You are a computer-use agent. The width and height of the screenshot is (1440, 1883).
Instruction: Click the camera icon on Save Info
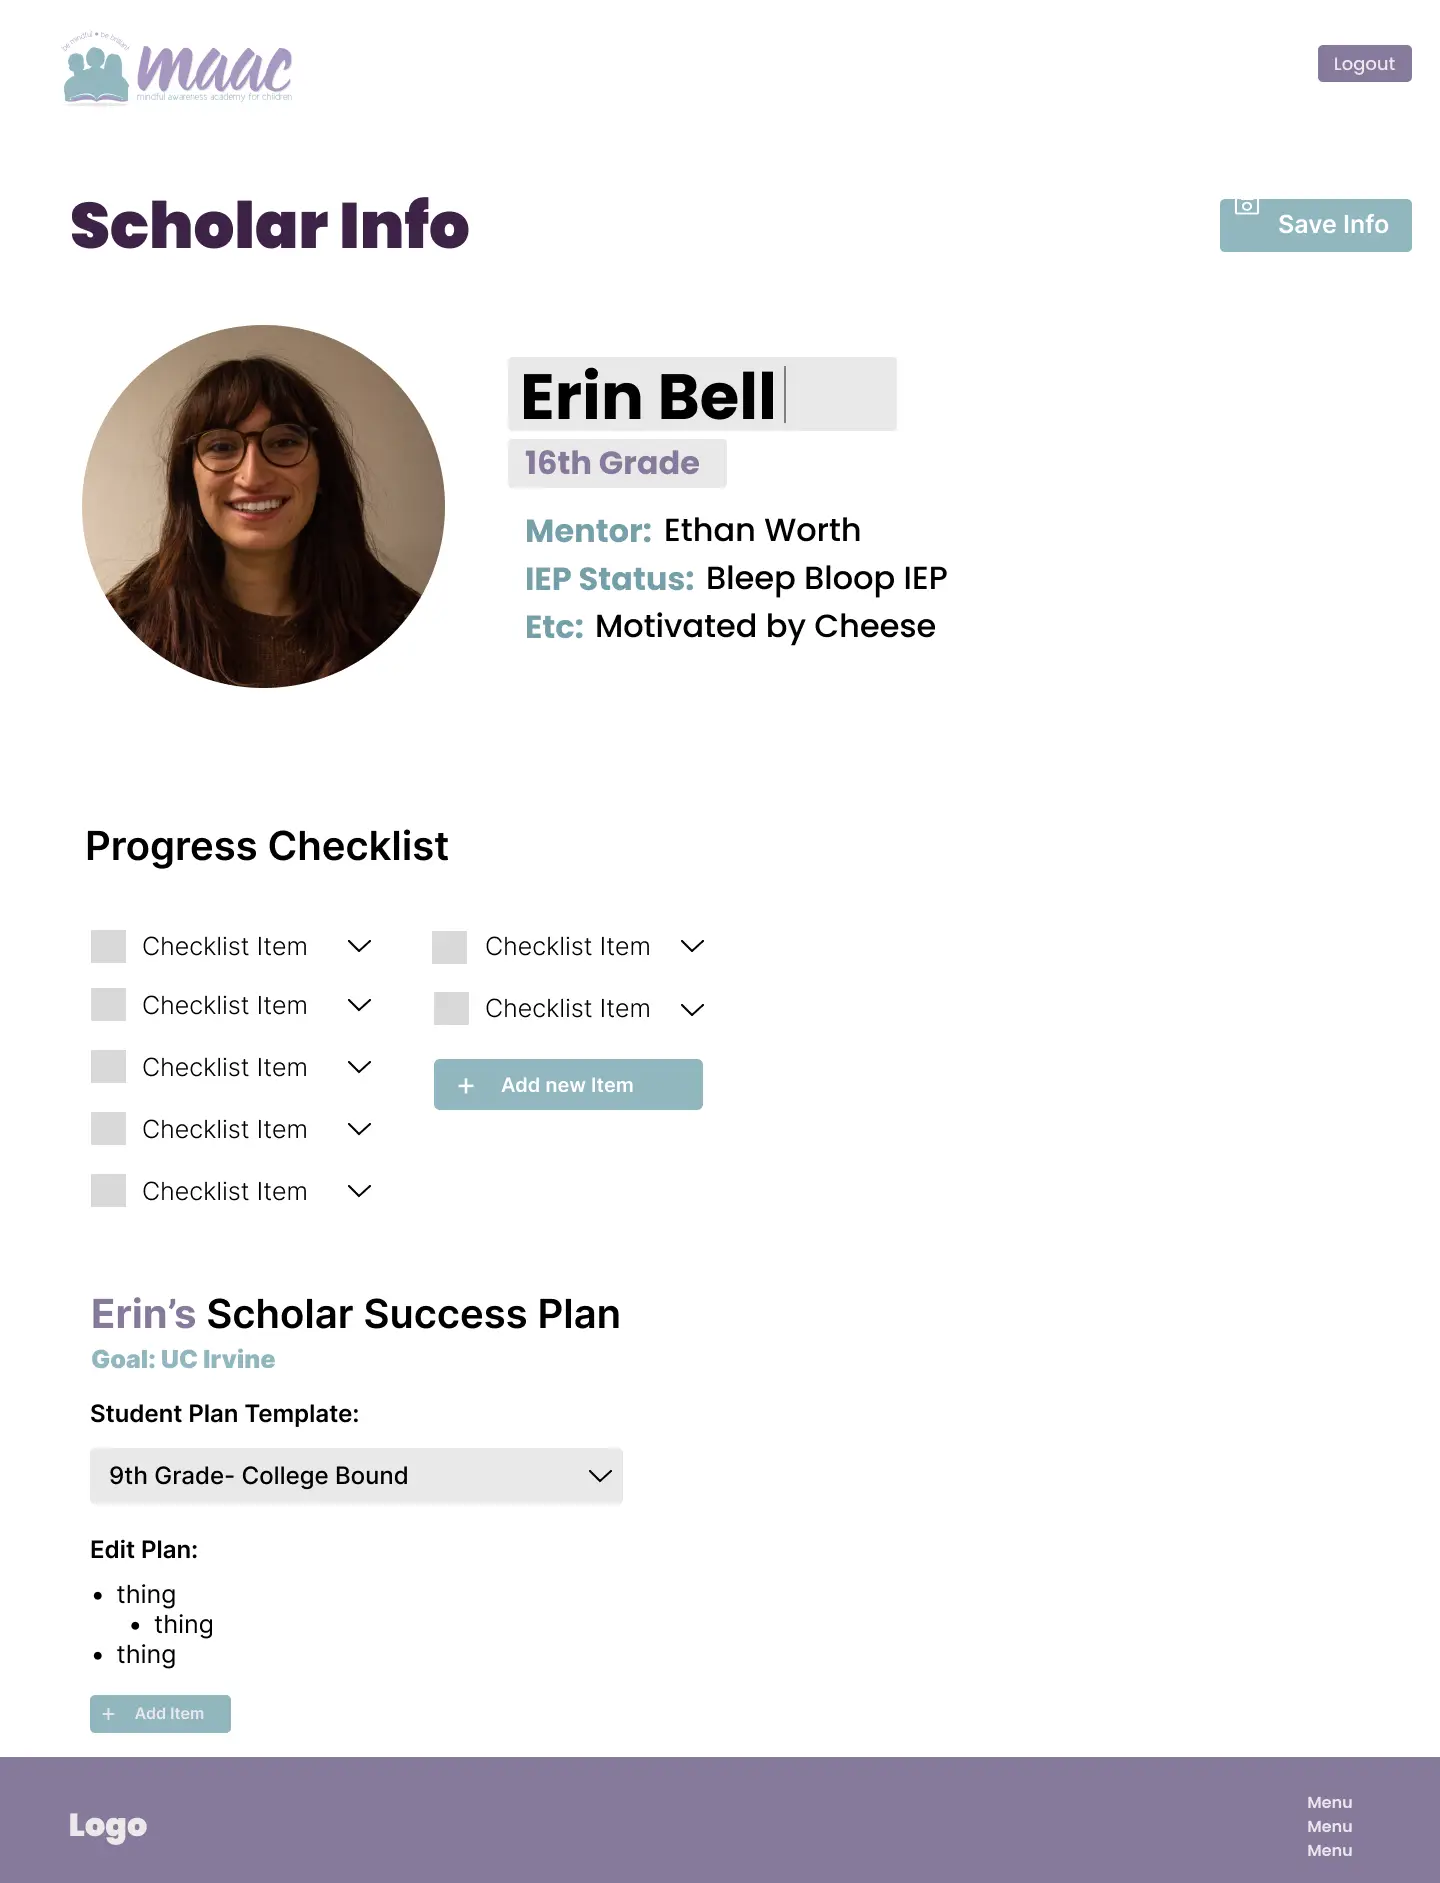tap(1246, 206)
